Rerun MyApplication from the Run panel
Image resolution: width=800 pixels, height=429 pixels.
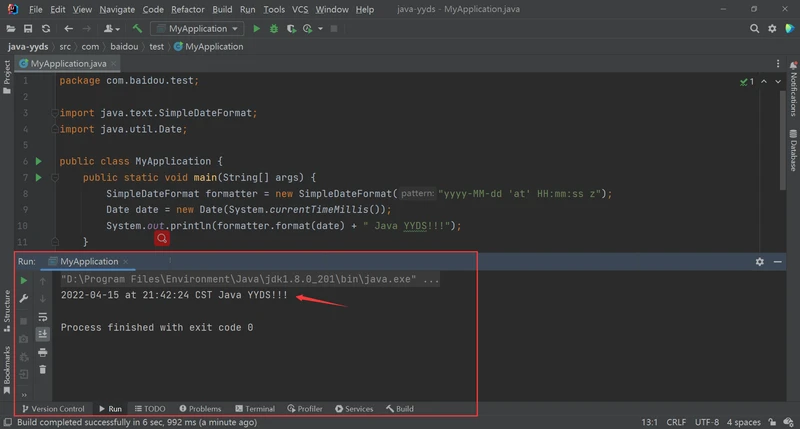(x=24, y=281)
